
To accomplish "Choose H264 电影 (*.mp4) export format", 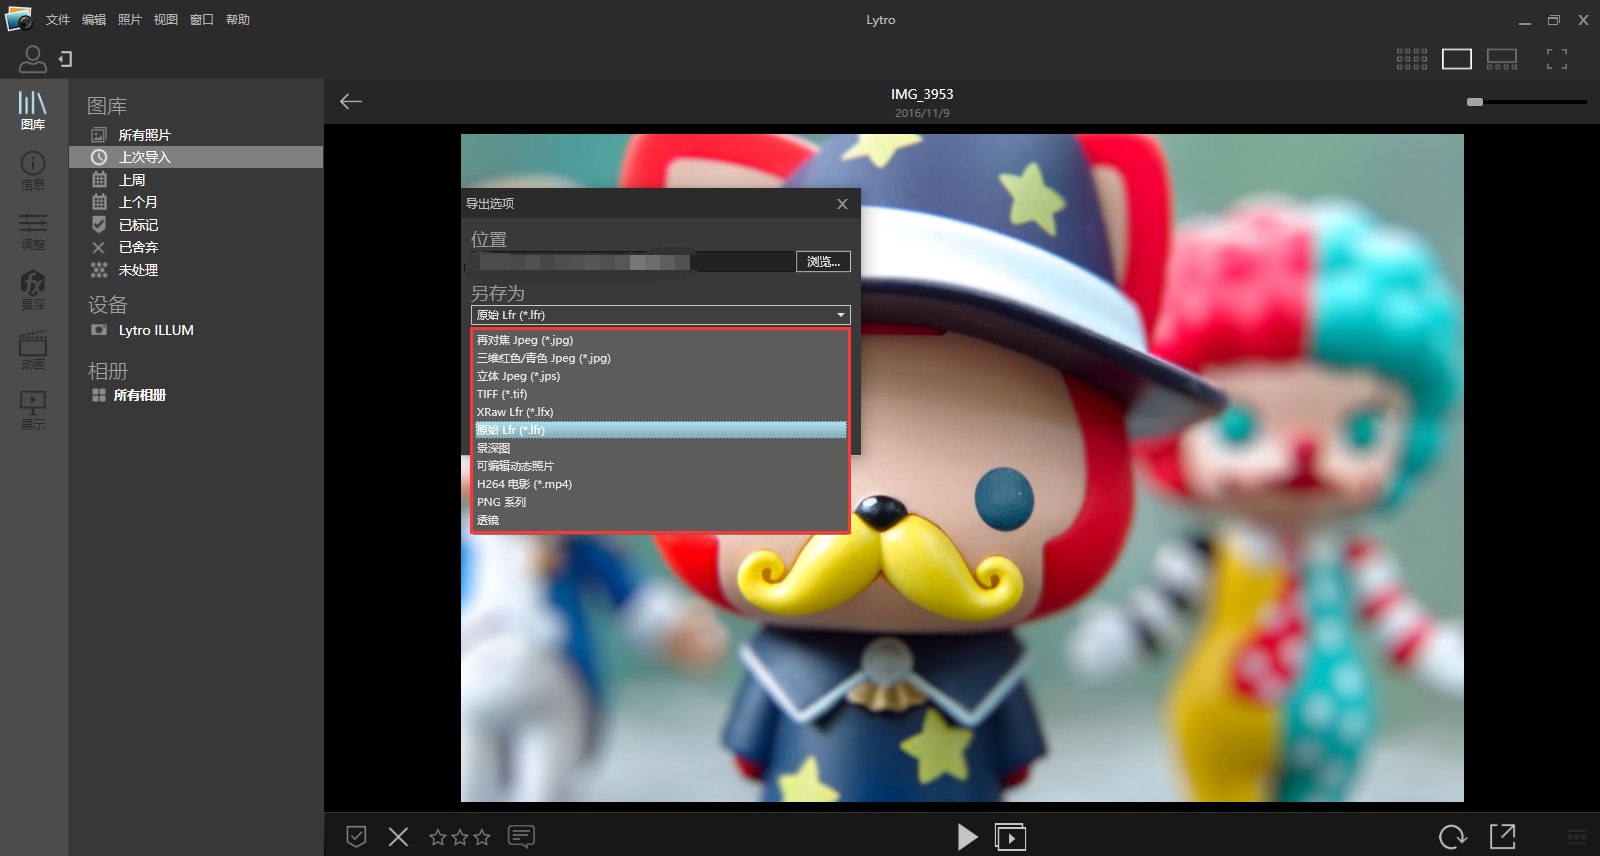I will point(524,484).
